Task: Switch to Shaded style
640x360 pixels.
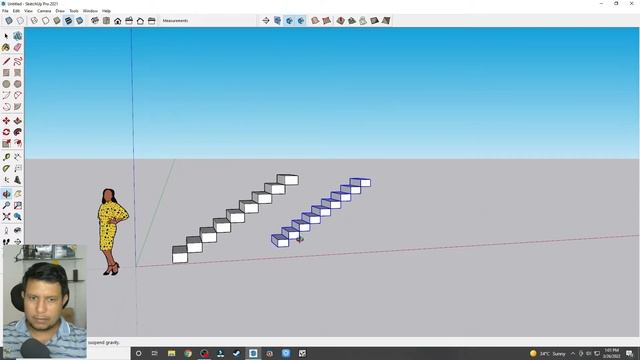Action: [x=57, y=20]
